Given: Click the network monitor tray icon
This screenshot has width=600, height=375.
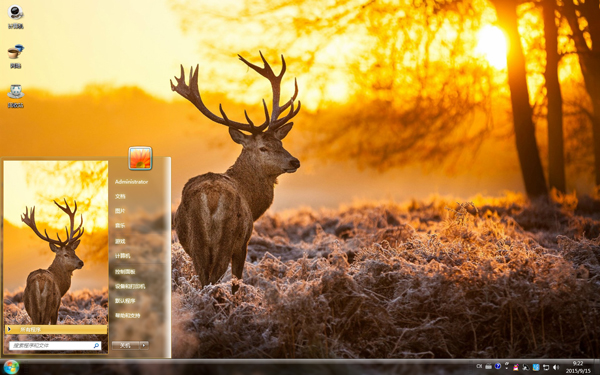Looking at the screenshot, I should coord(546,367).
